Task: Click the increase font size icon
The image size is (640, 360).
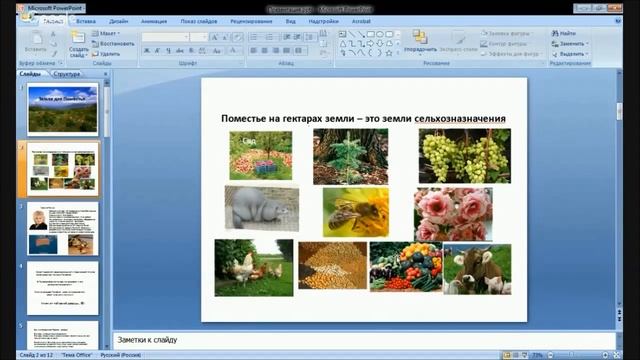Action: 214,37
